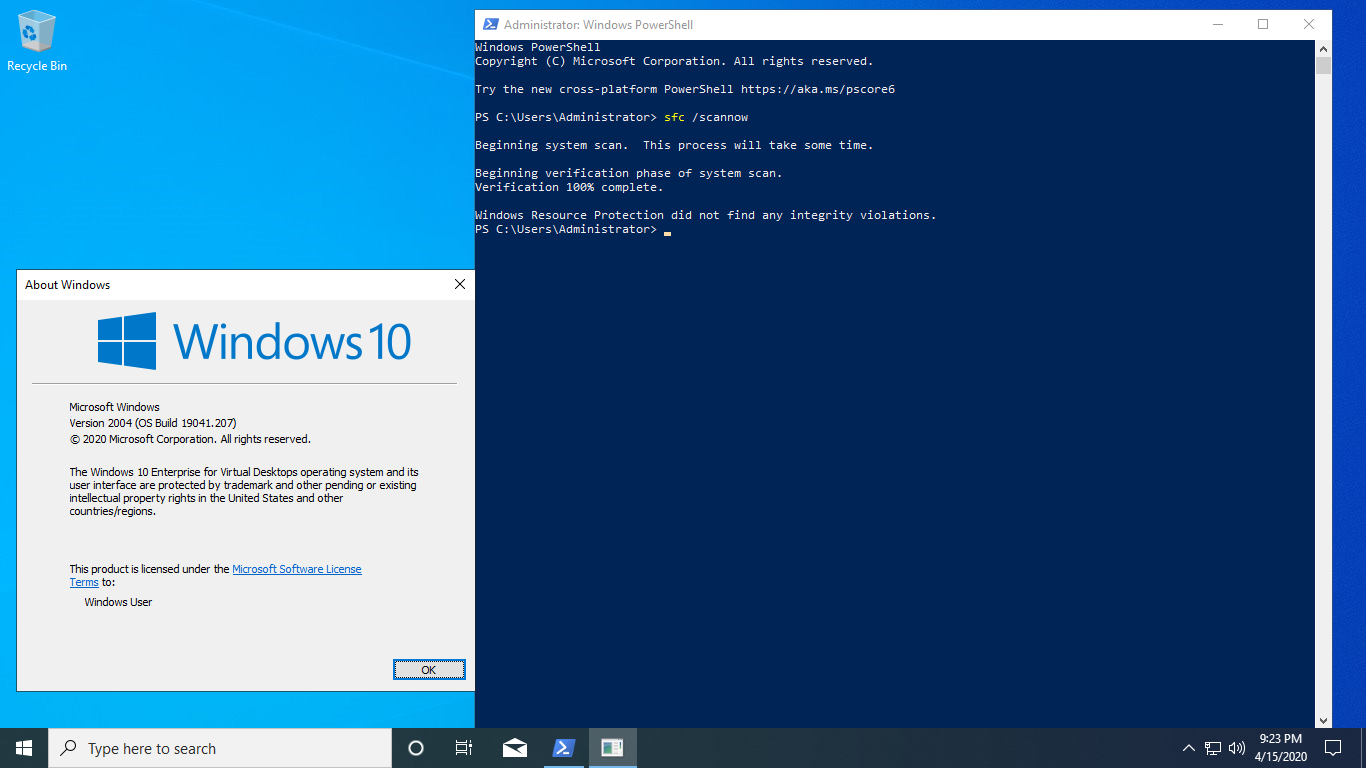Click the 'sfc /scannow' command text

tap(706, 117)
